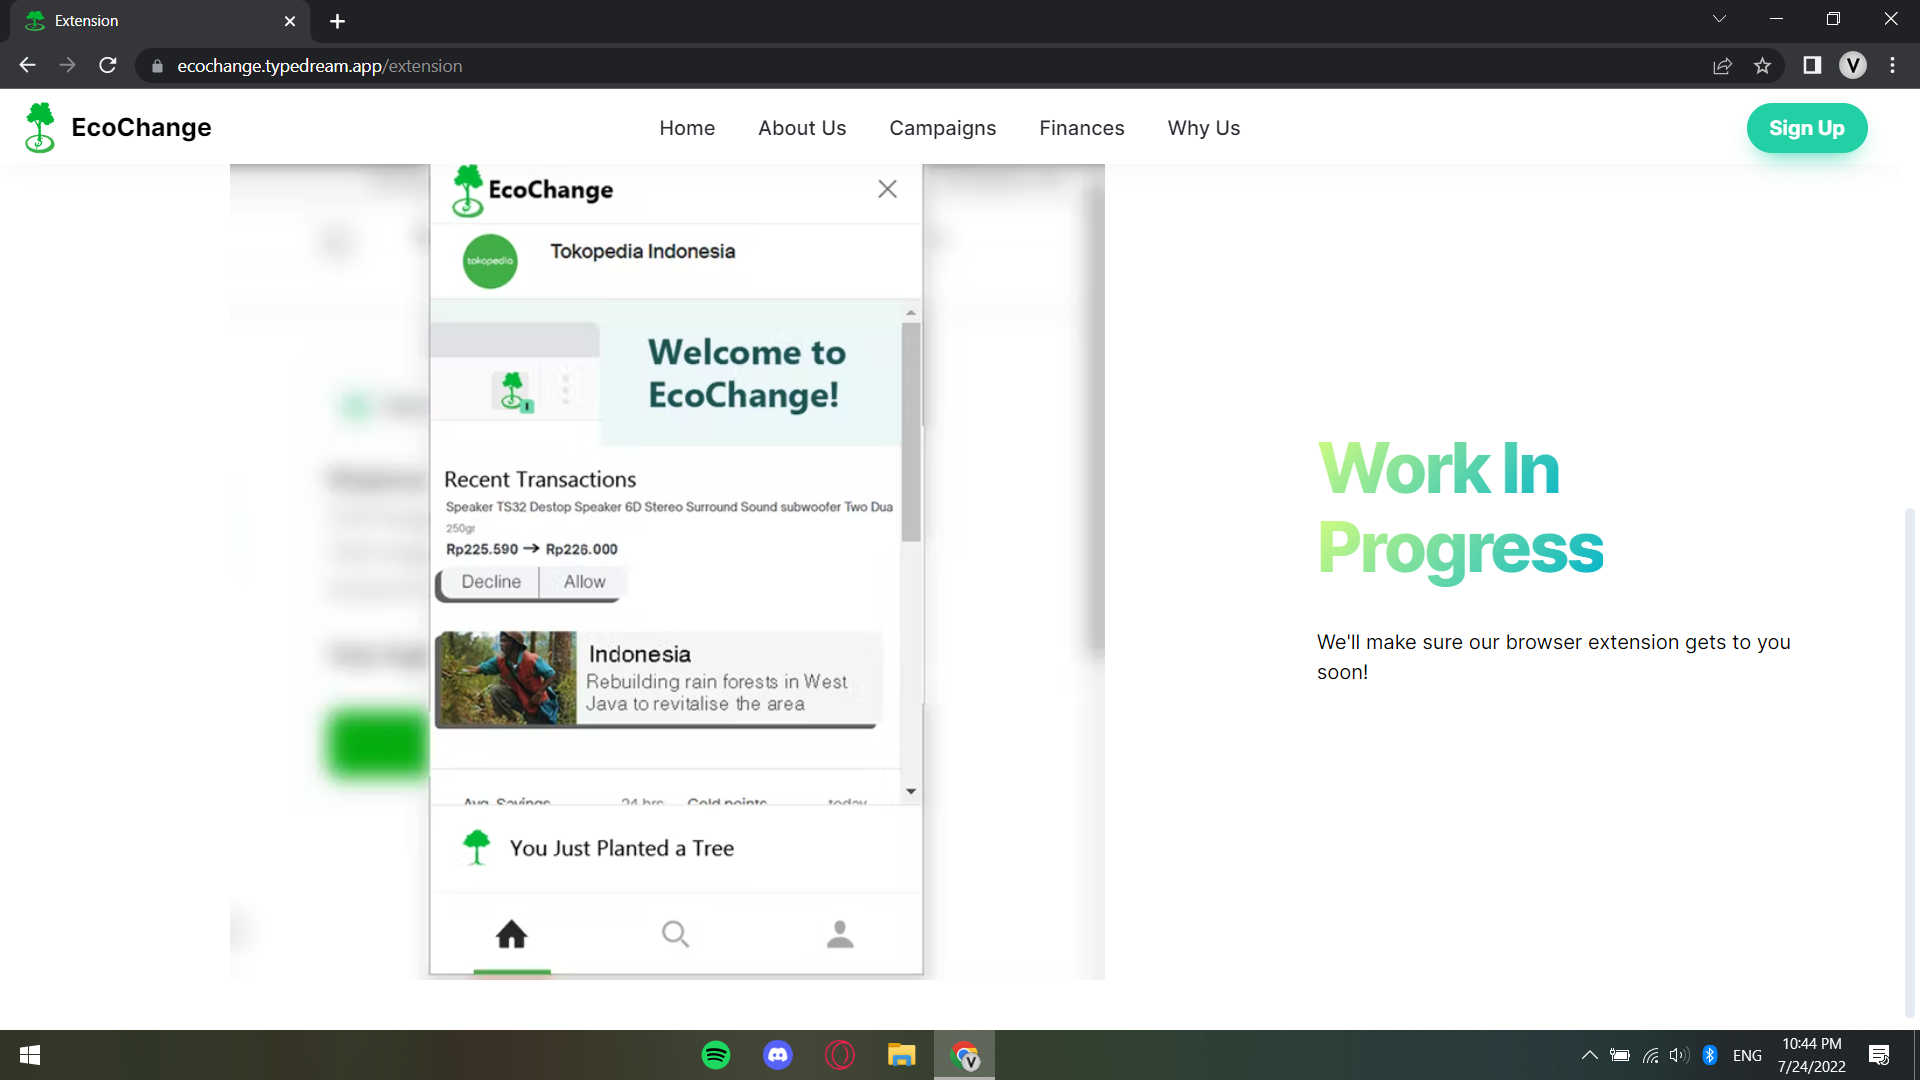The width and height of the screenshot is (1920, 1080).
Task: Open the volume icon in the system tray
Action: (1678, 1055)
